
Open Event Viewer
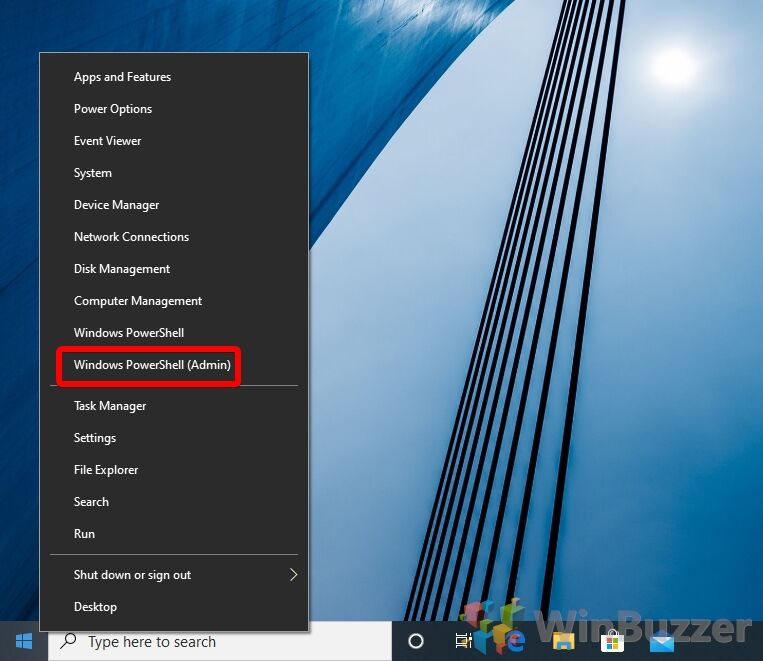(x=174, y=141)
